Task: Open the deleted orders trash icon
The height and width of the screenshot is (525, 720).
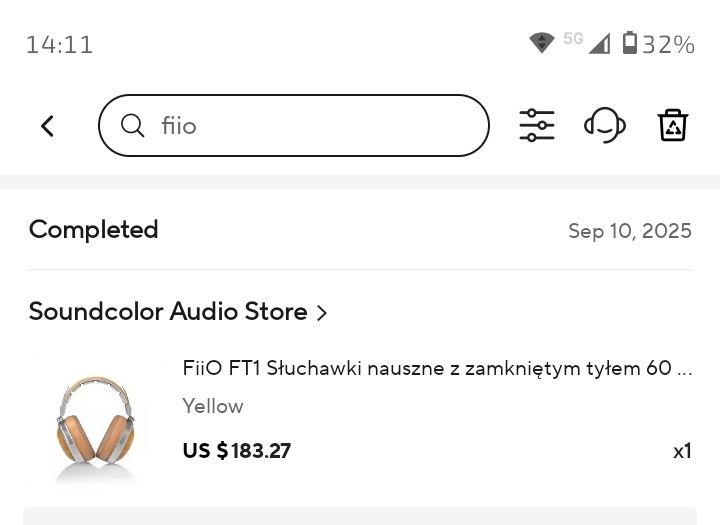Action: click(x=673, y=125)
